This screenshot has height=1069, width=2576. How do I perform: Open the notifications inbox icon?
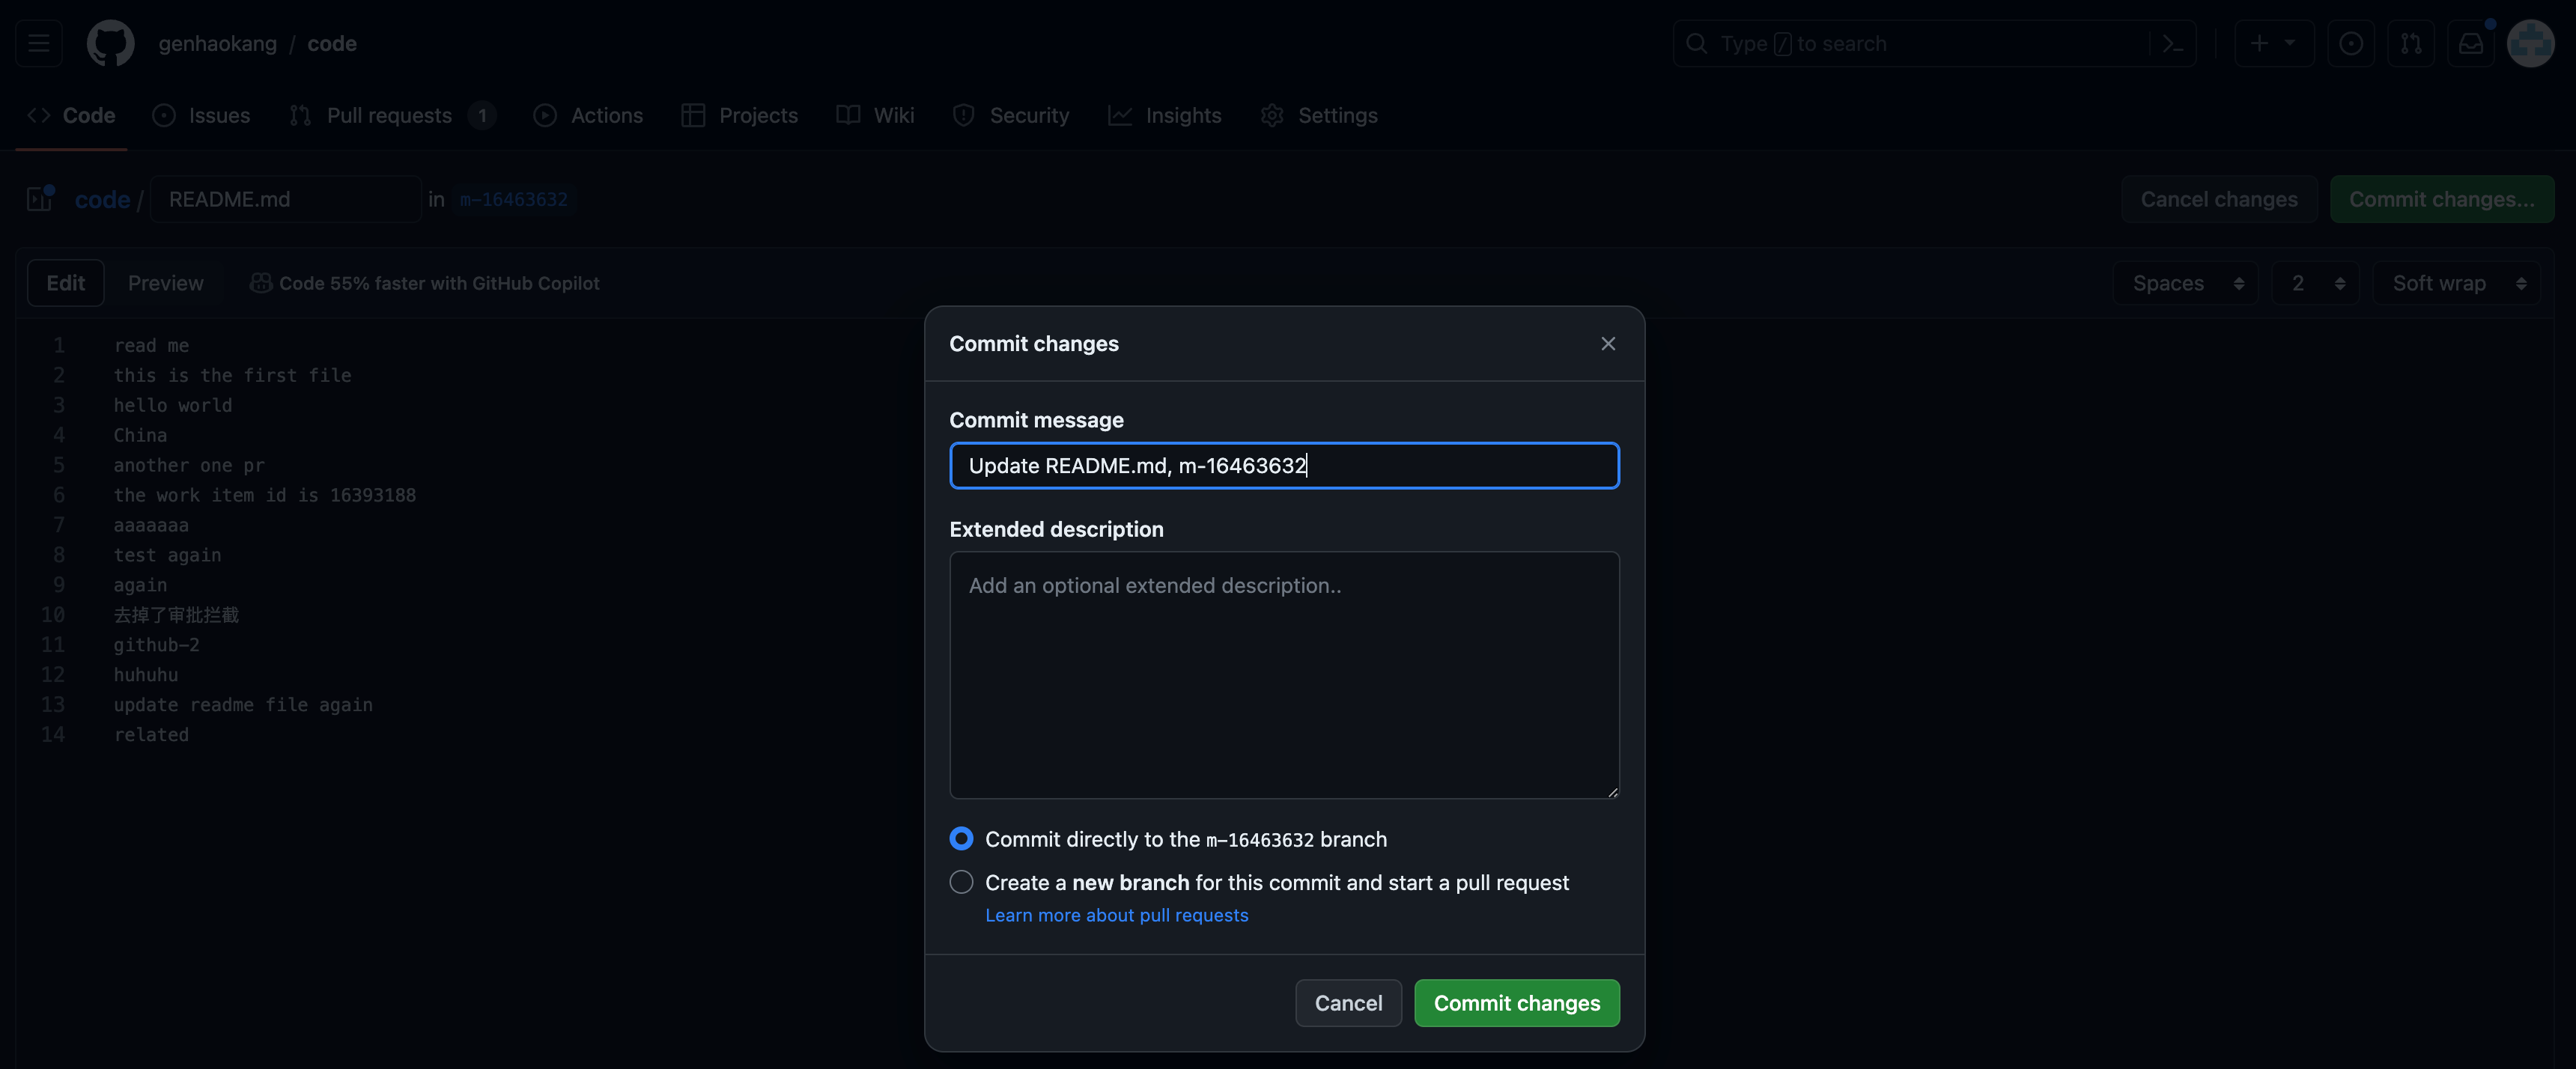point(2471,43)
